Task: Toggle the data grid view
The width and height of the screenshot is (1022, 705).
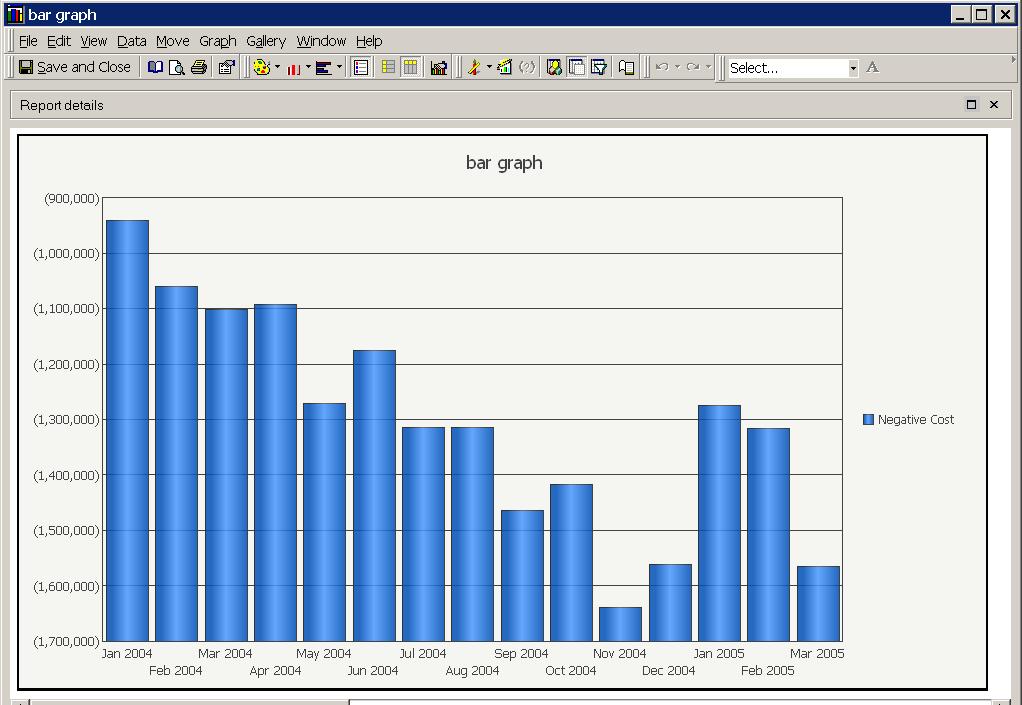Action: tap(386, 67)
